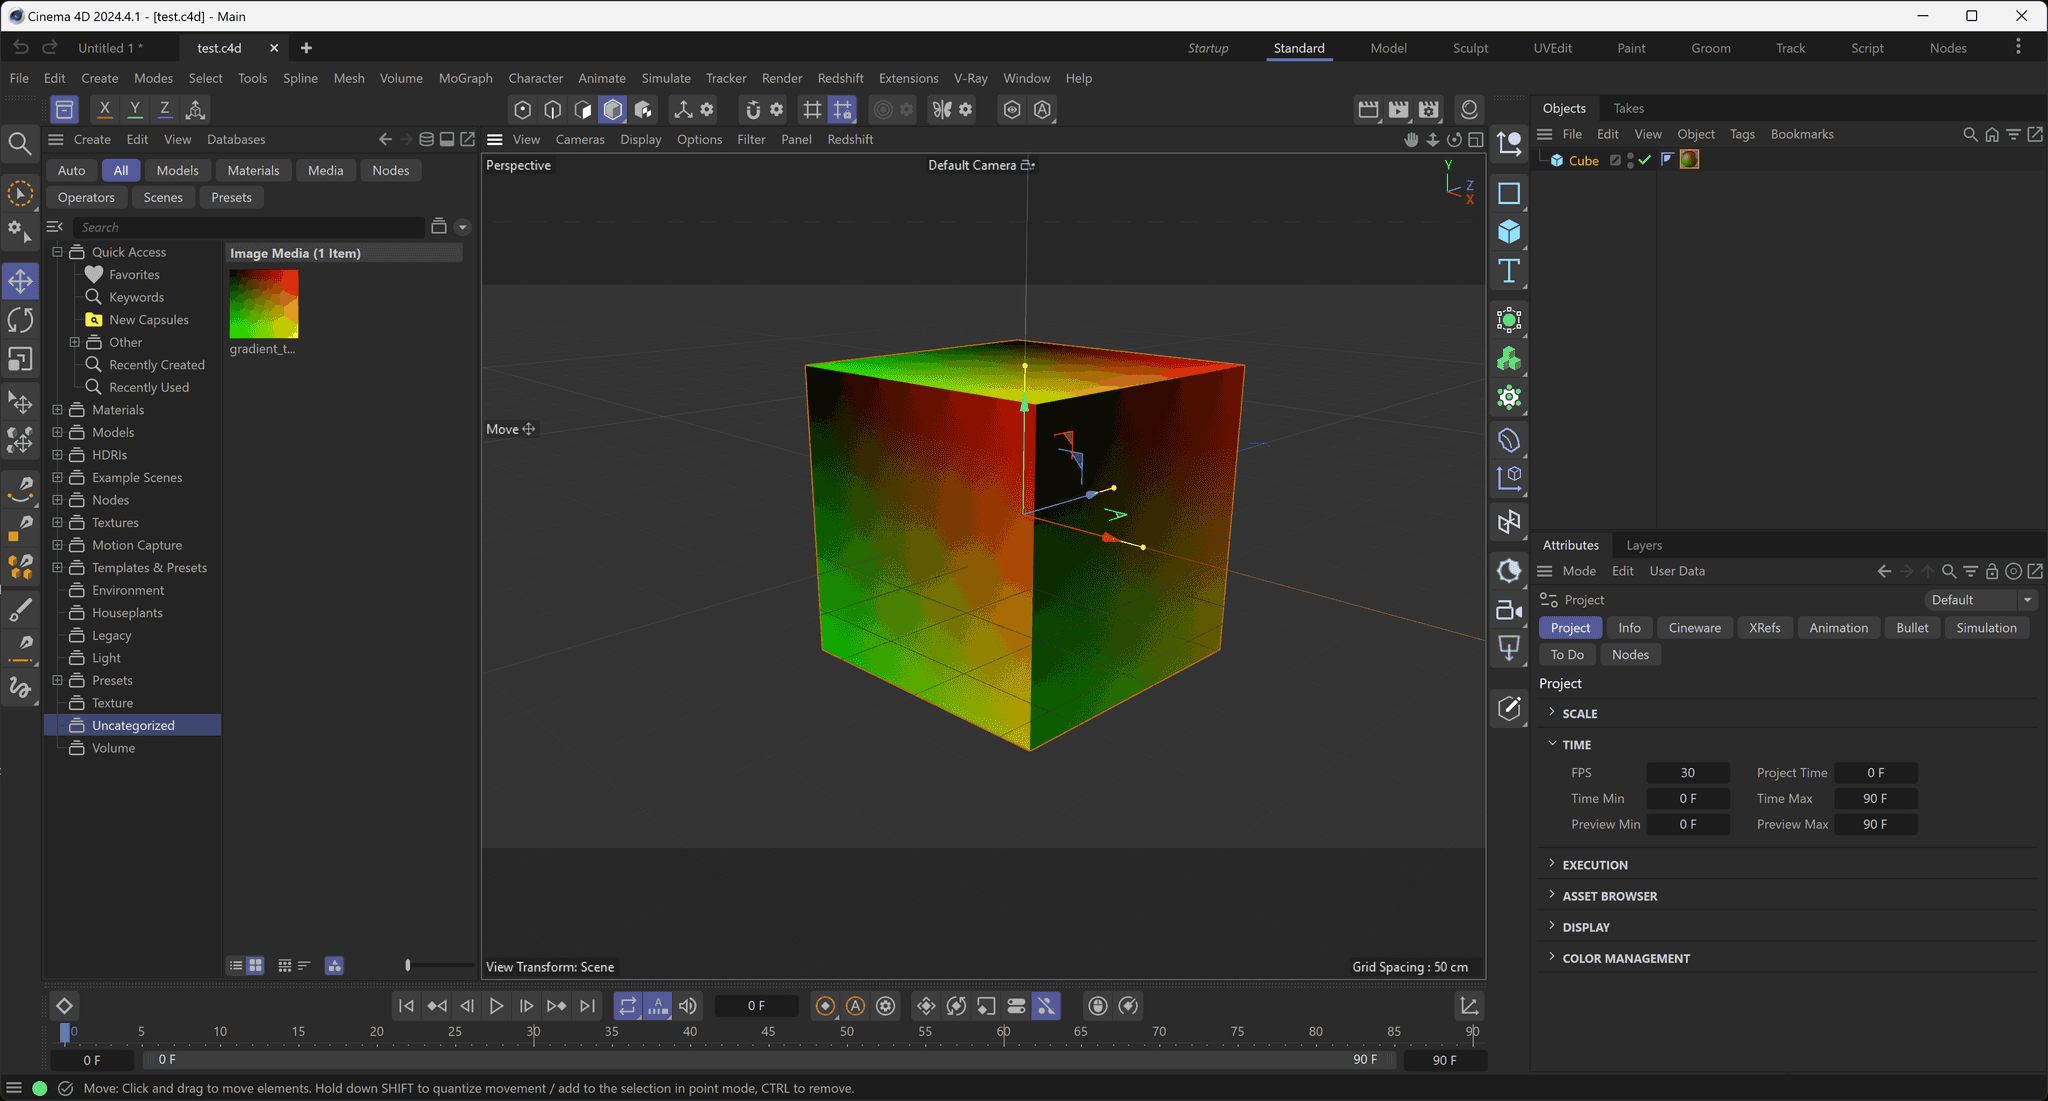
Task: Click the preview range bar
Action: click(x=768, y=1060)
